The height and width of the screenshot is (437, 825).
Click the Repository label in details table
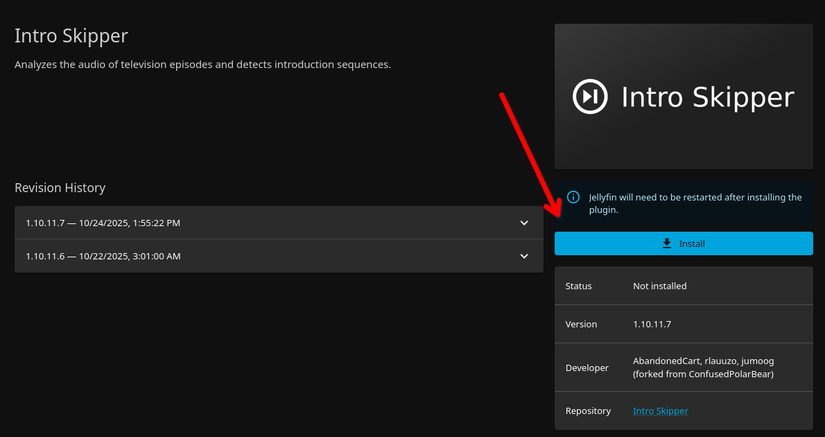coord(587,411)
